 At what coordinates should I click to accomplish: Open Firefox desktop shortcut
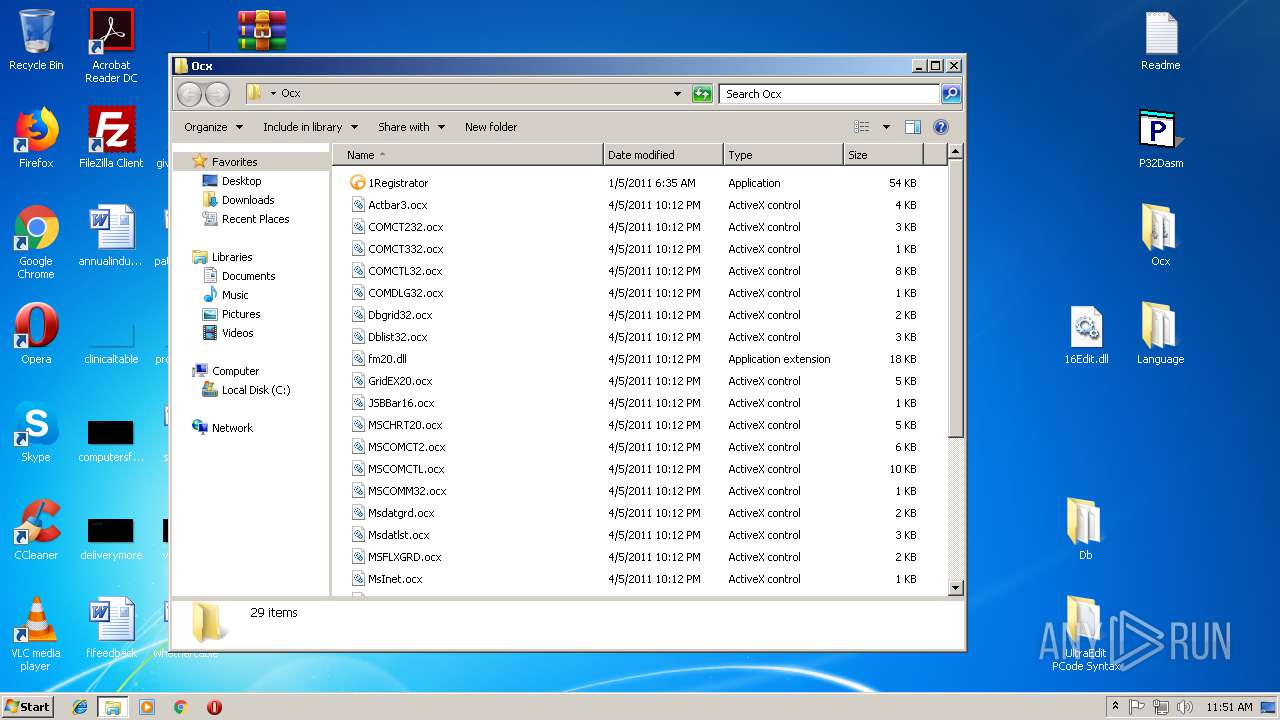click(x=36, y=138)
